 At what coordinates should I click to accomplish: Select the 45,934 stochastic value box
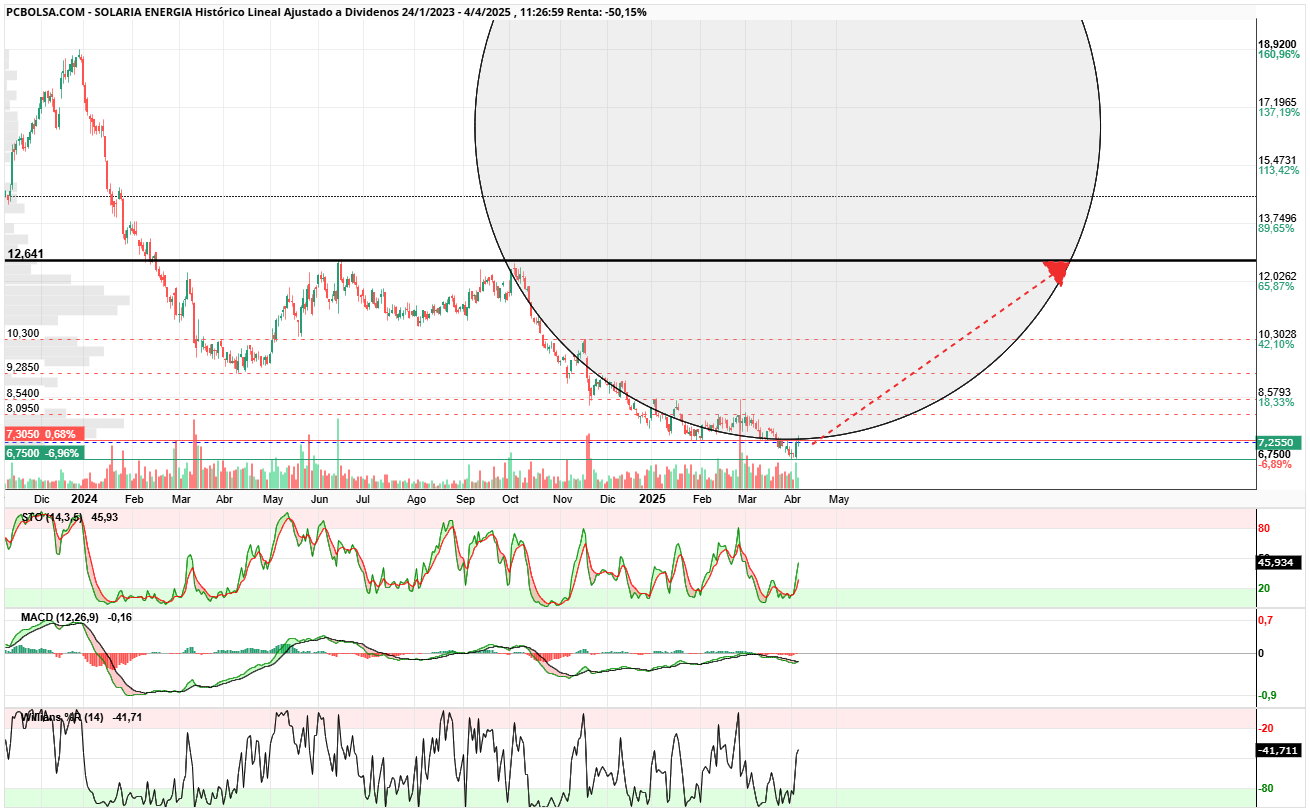point(1277,562)
